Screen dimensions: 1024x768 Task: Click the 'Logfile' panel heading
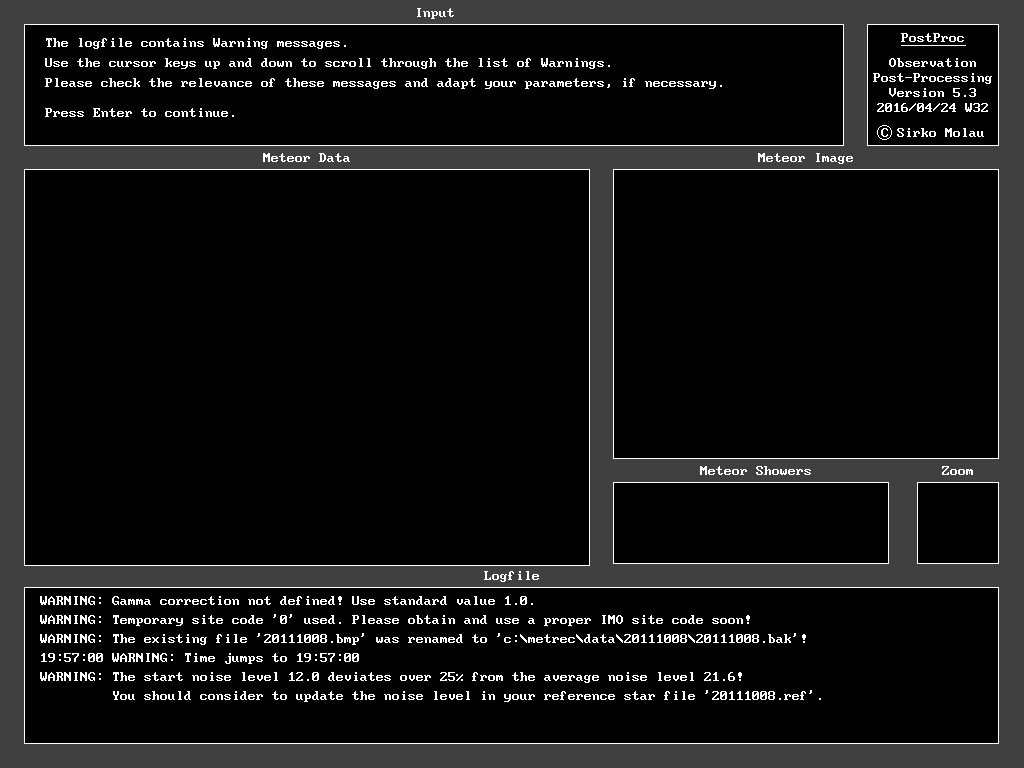pos(511,576)
